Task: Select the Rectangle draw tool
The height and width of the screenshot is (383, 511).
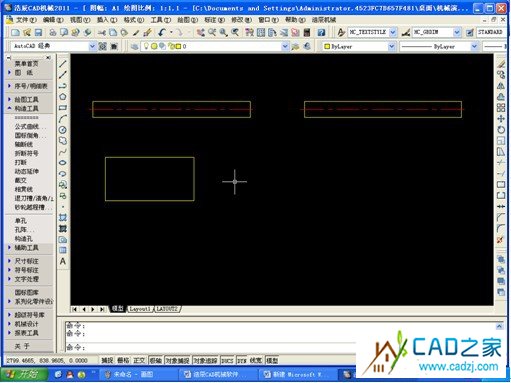Action: tap(63, 108)
